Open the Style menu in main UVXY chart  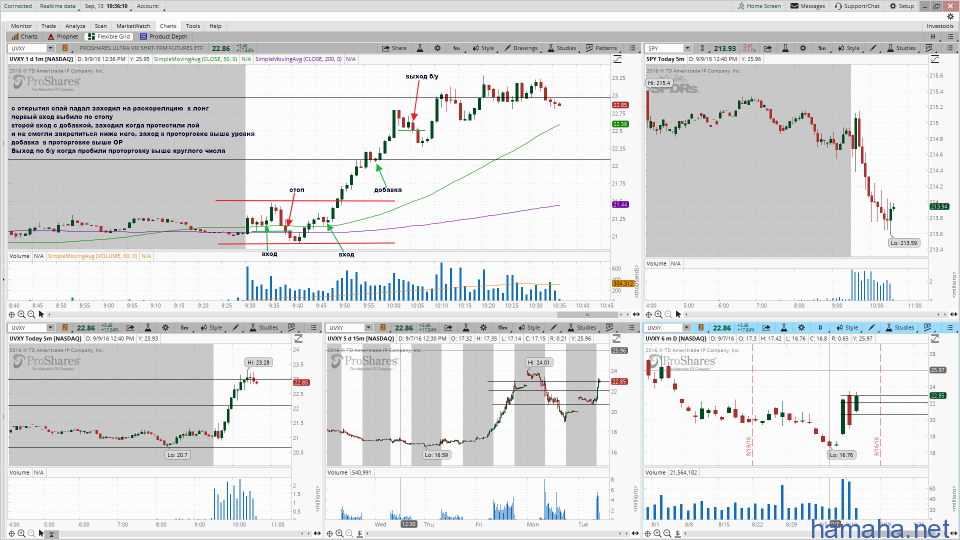coord(484,48)
